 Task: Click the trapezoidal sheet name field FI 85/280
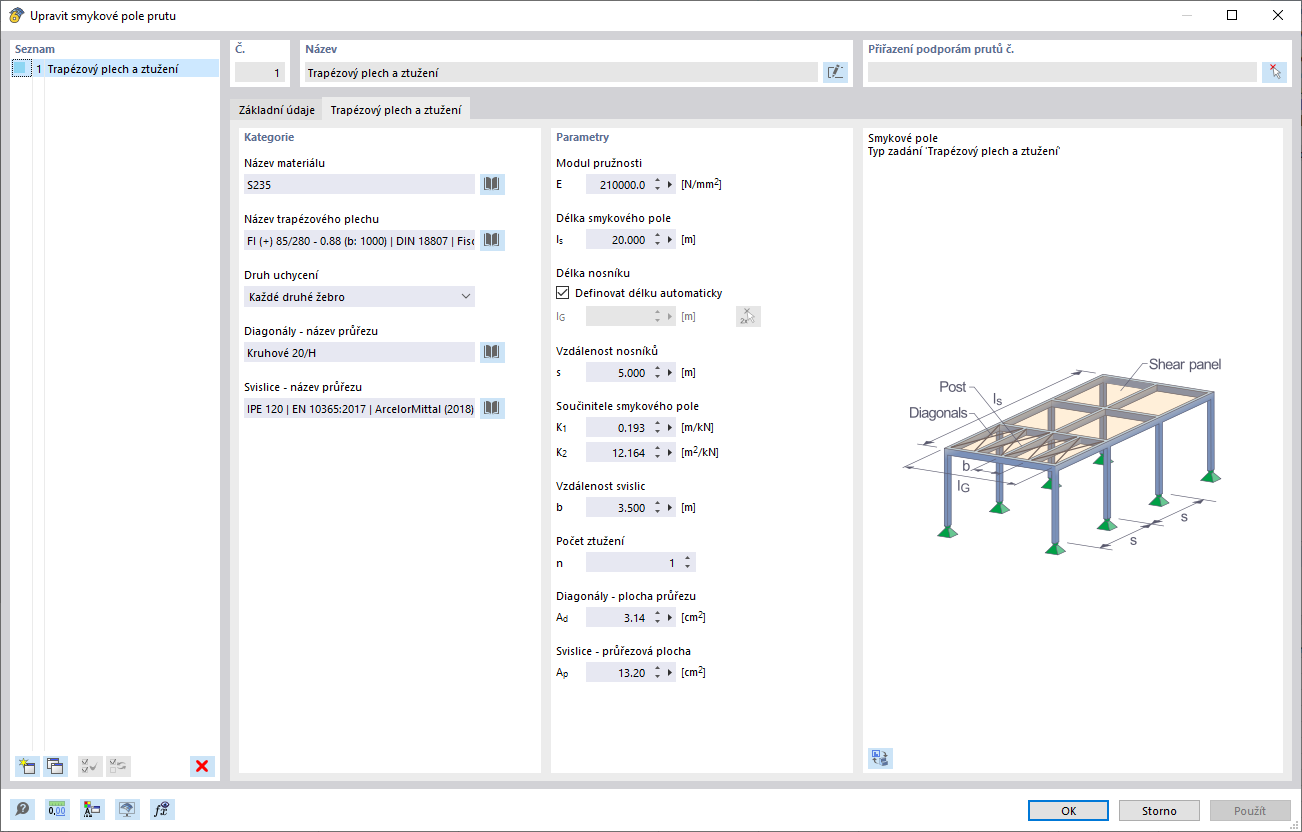359,240
